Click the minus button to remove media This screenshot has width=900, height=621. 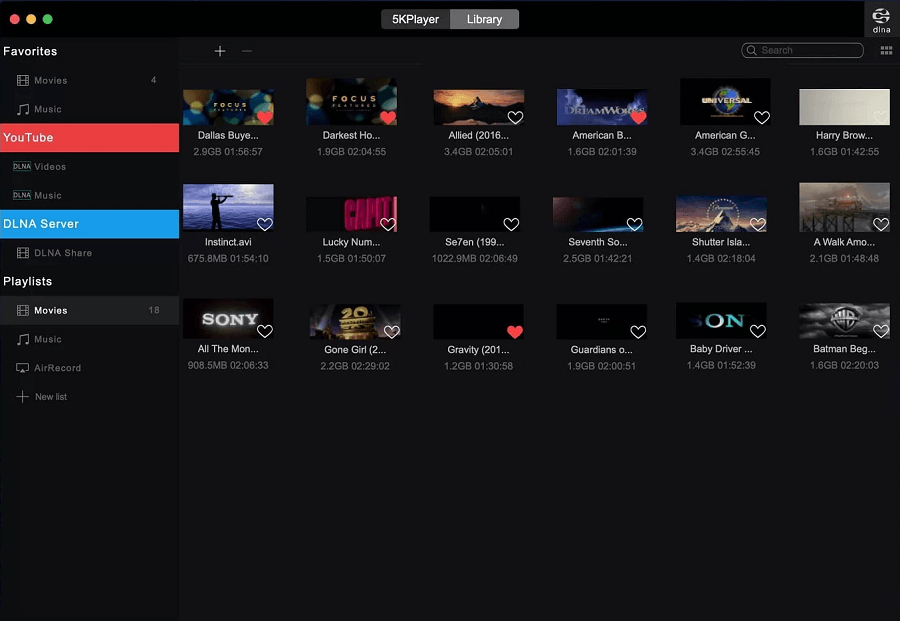247,51
